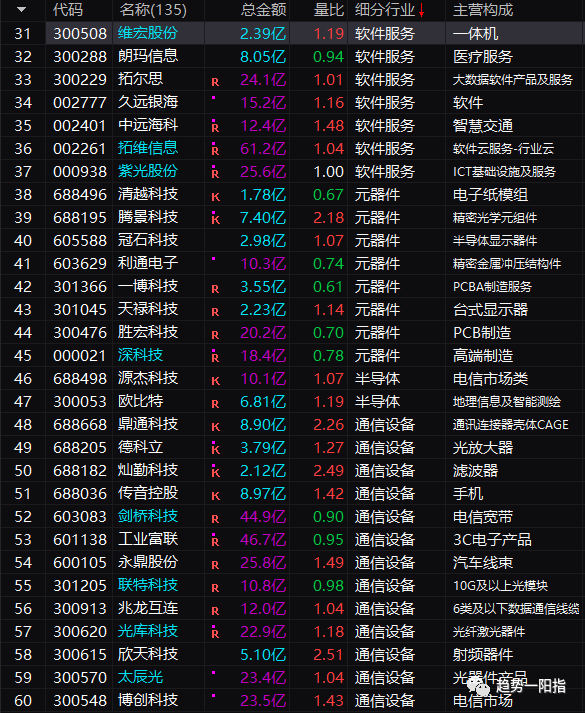Viewport: 585px width, 713px height.
Task: Click main business 汽车线束
Action: tap(483, 563)
